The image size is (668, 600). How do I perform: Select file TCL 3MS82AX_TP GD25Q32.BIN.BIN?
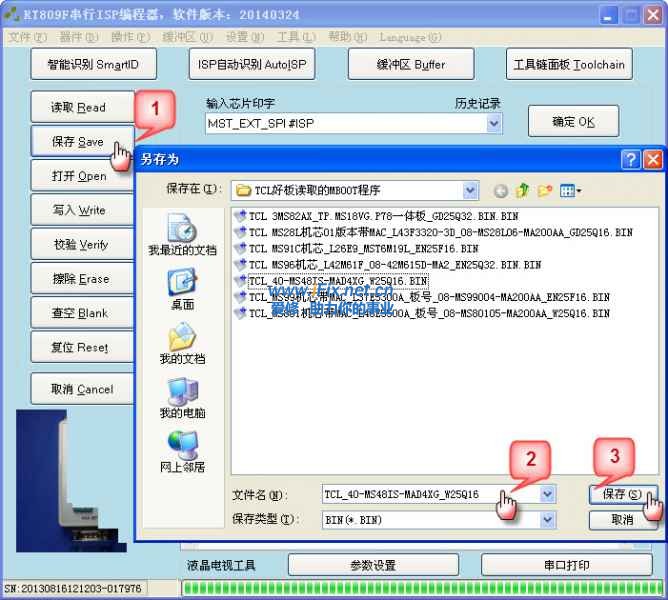(380, 216)
